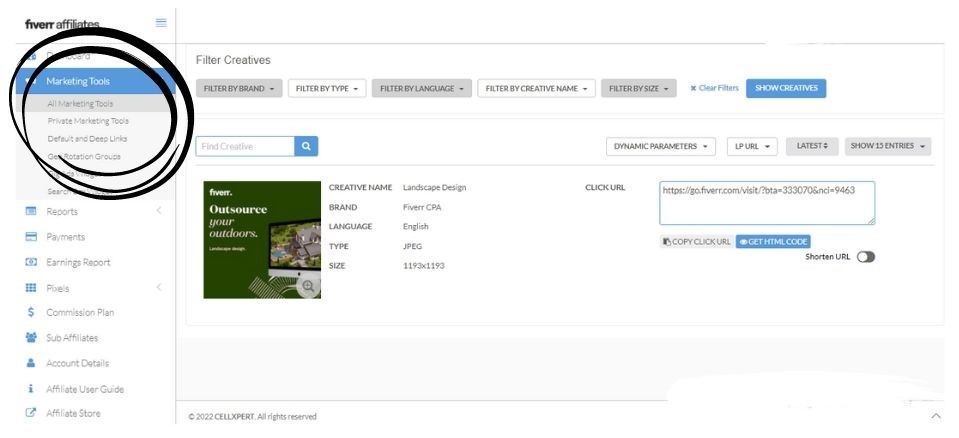Viewport: 959px width, 438px height.
Task: Open Affiliate User Guide in sidebar
Action: pyautogui.click(x=85, y=389)
